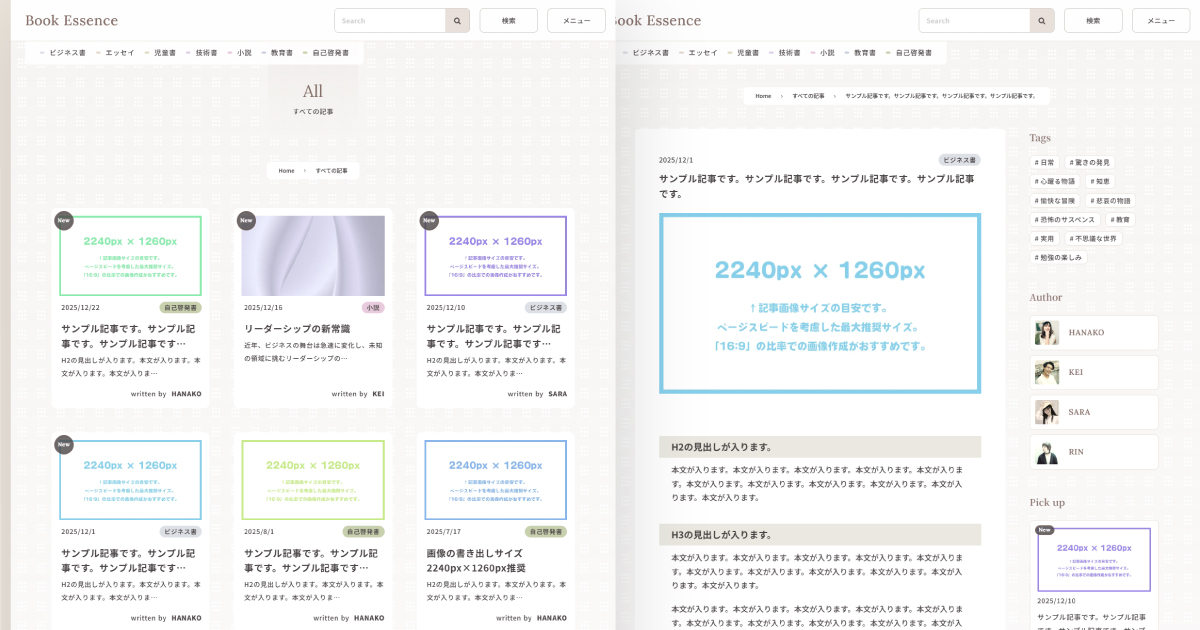Open the メニュー panel from the left header
Viewport: 1200px width, 630px height.
(x=576, y=19)
